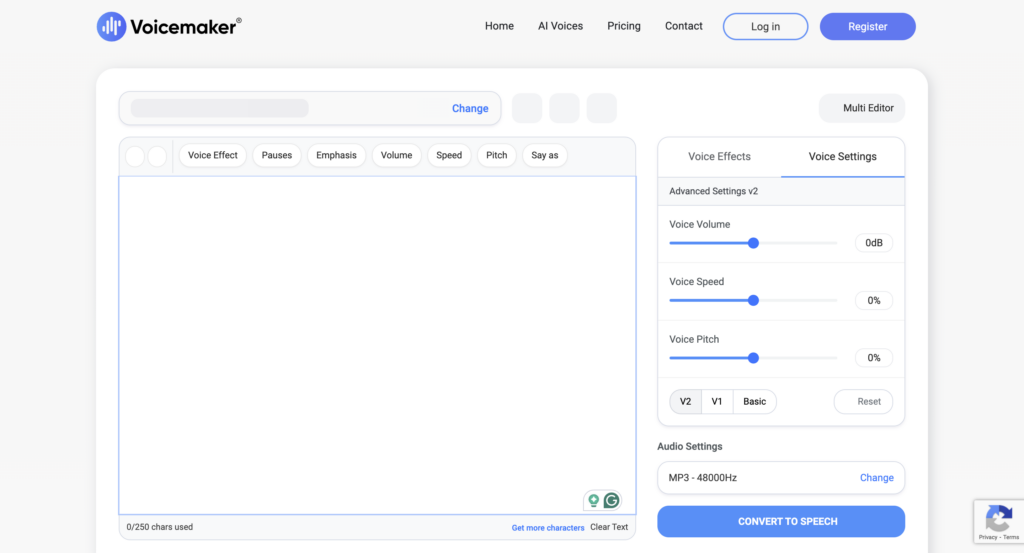
Task: Click Convert to Speech
Action: (x=781, y=522)
